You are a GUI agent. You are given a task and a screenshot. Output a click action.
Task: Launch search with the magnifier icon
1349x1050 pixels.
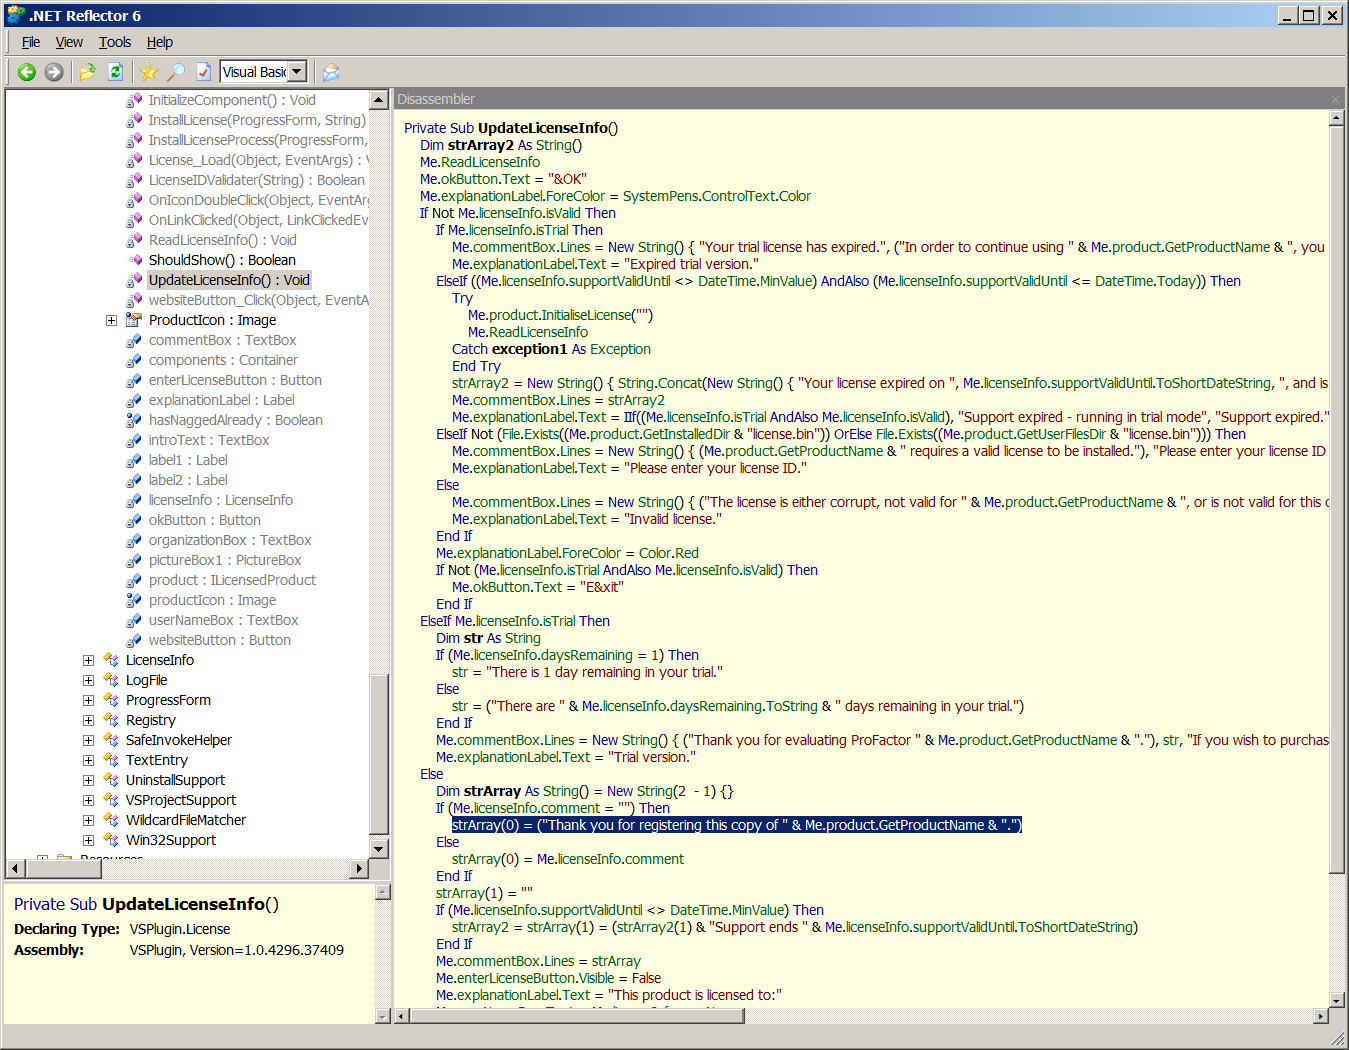pyautogui.click(x=176, y=72)
